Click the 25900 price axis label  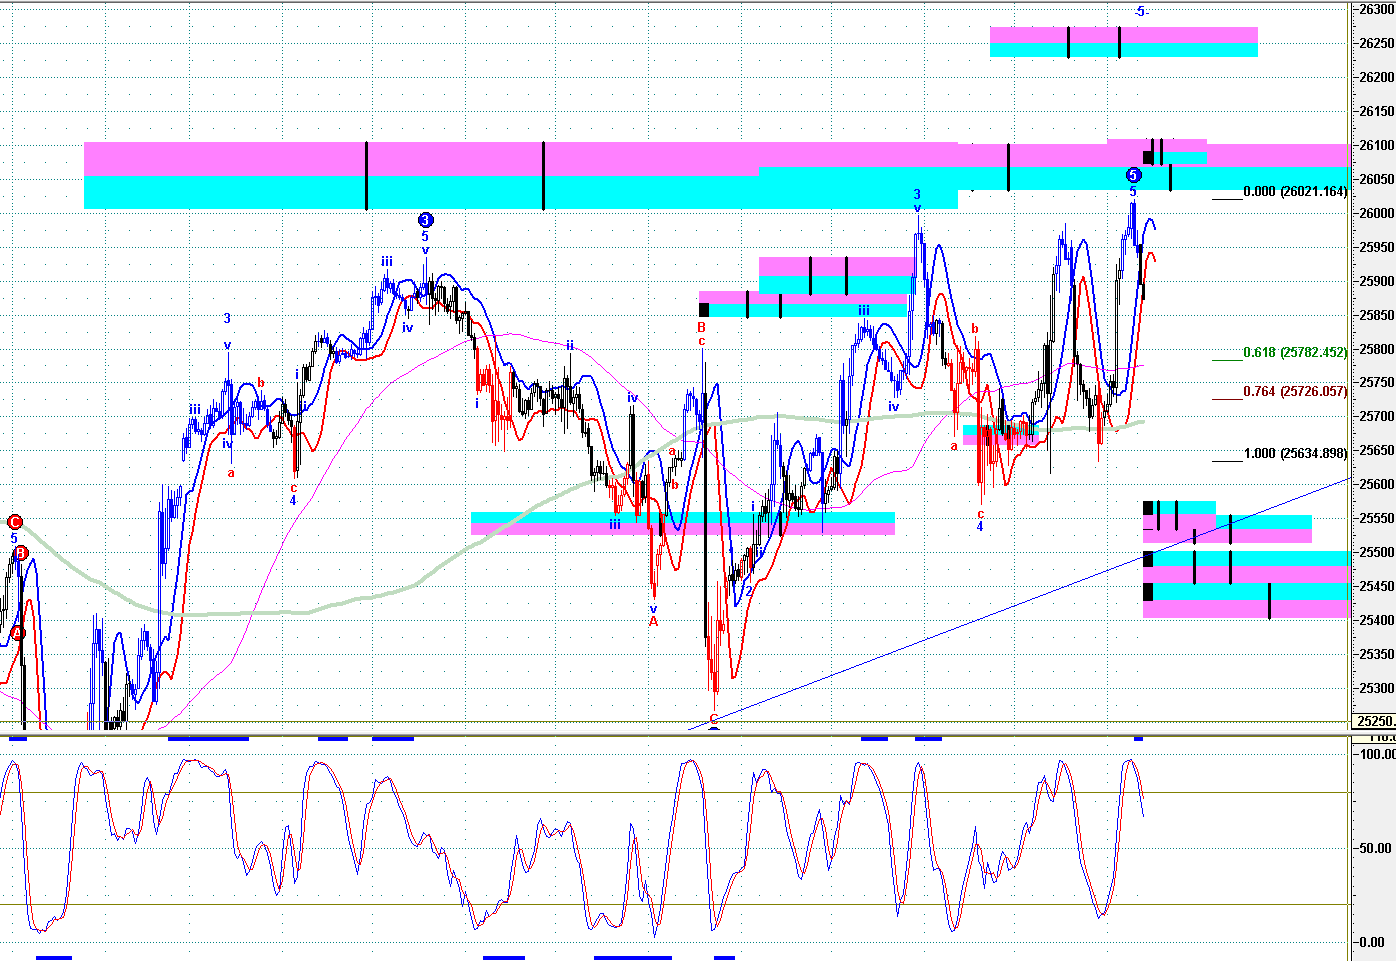(1377, 281)
